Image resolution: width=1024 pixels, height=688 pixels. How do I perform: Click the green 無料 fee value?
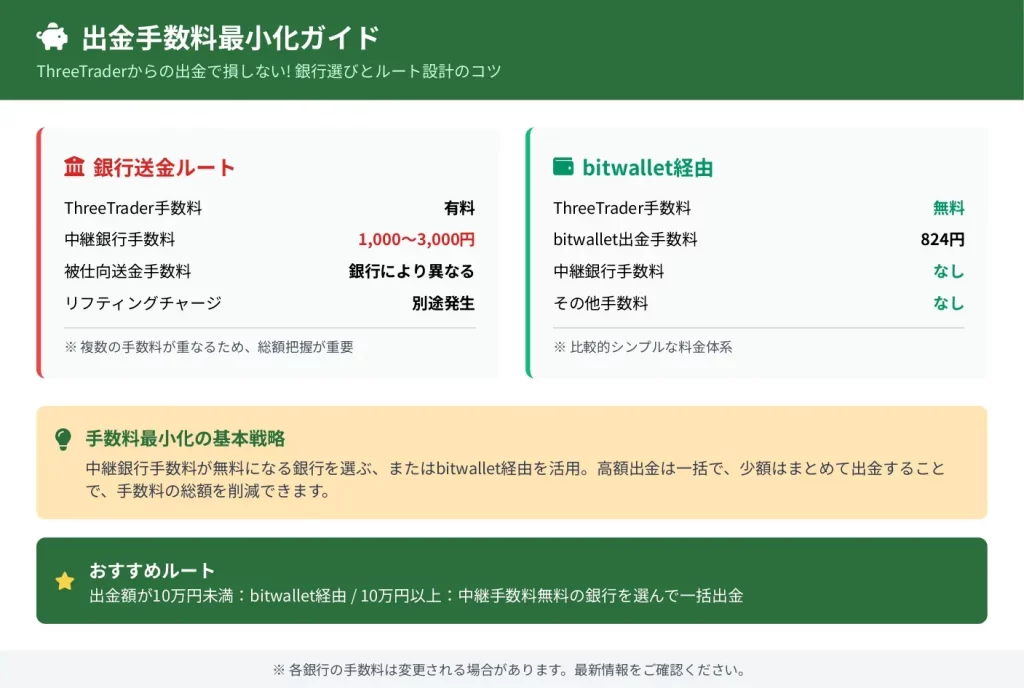pyautogui.click(x=948, y=208)
